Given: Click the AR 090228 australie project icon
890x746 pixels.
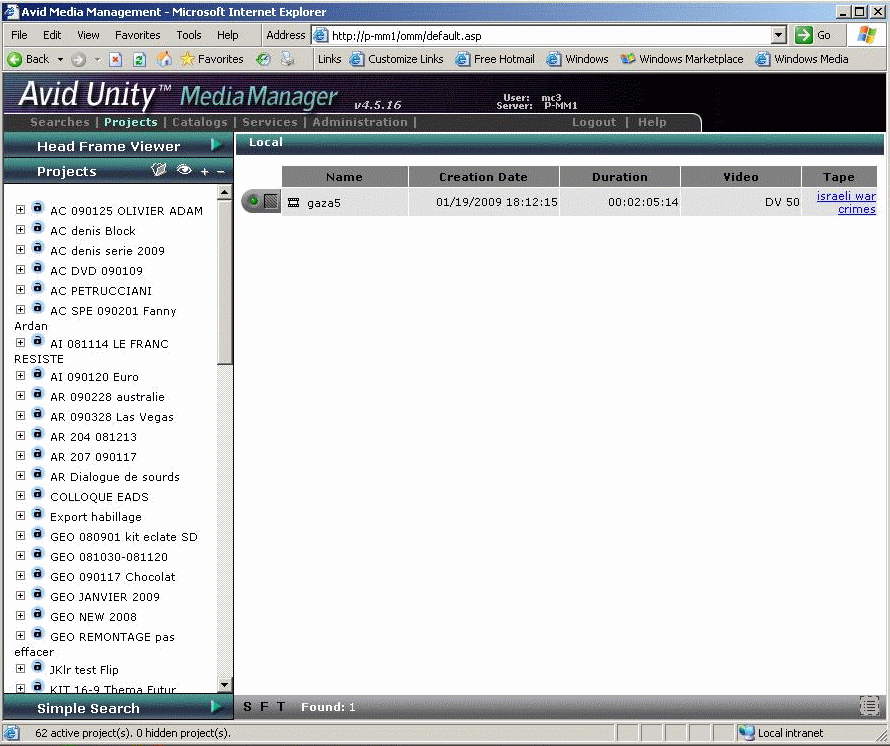Looking at the screenshot, I should pos(37,394).
